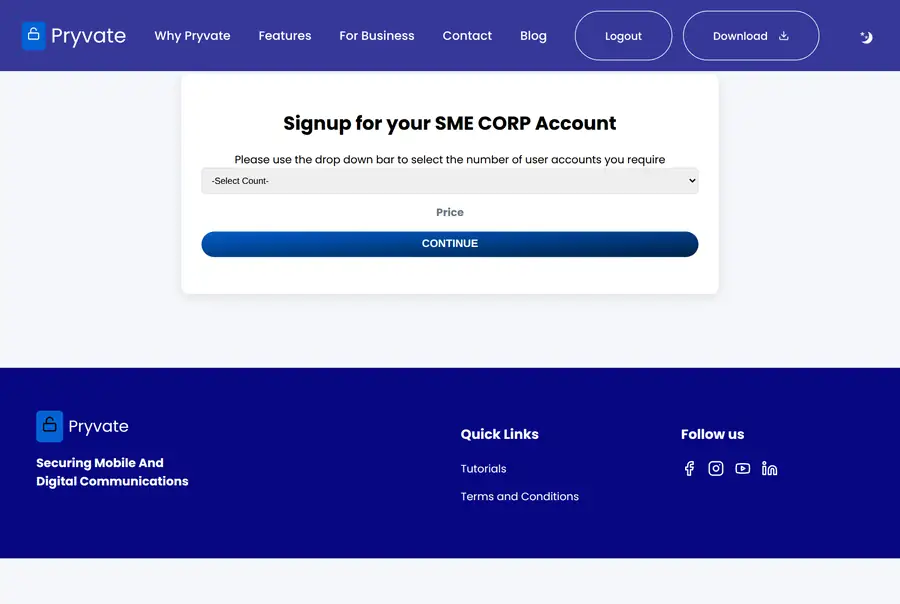Image resolution: width=900 pixels, height=604 pixels.
Task: Open the Features menu item
Action: tap(285, 36)
